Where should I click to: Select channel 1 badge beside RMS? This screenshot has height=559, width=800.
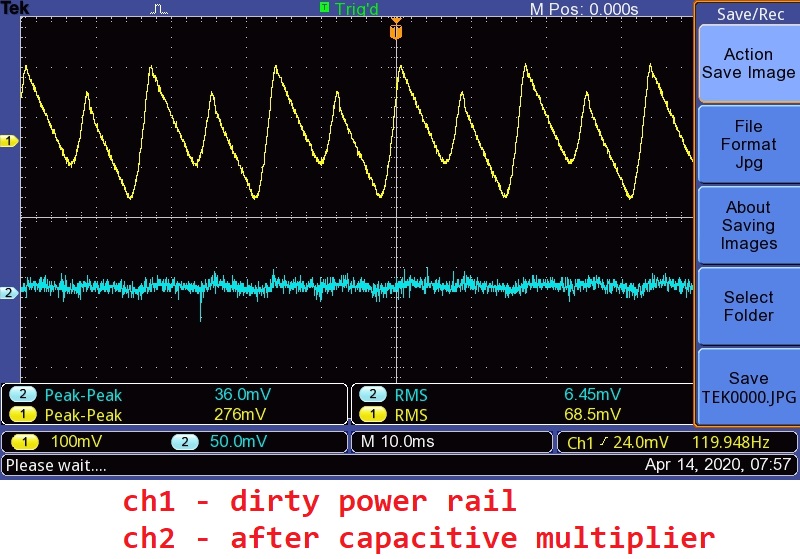pos(373,415)
